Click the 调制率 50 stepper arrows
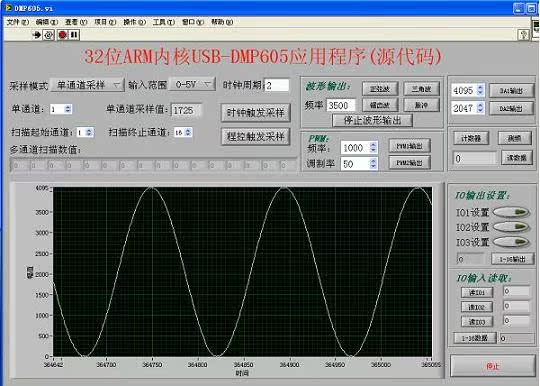540x386 pixels. (373, 164)
